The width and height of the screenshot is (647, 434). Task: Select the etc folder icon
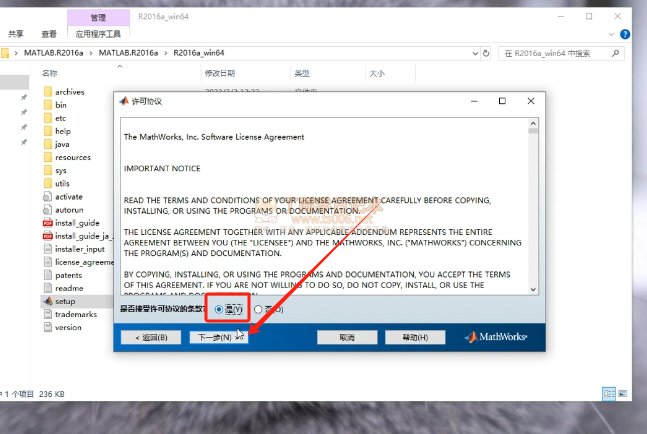tap(48, 118)
